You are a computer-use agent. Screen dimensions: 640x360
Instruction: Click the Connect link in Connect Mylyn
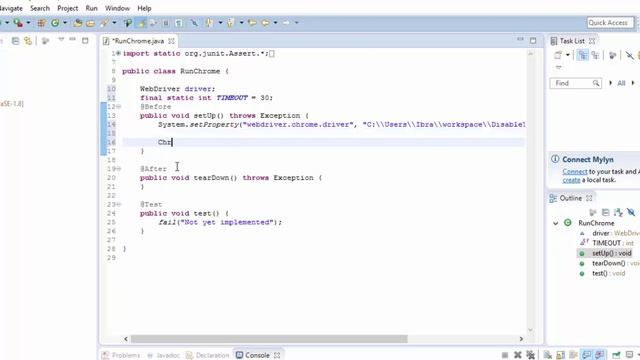pos(575,172)
